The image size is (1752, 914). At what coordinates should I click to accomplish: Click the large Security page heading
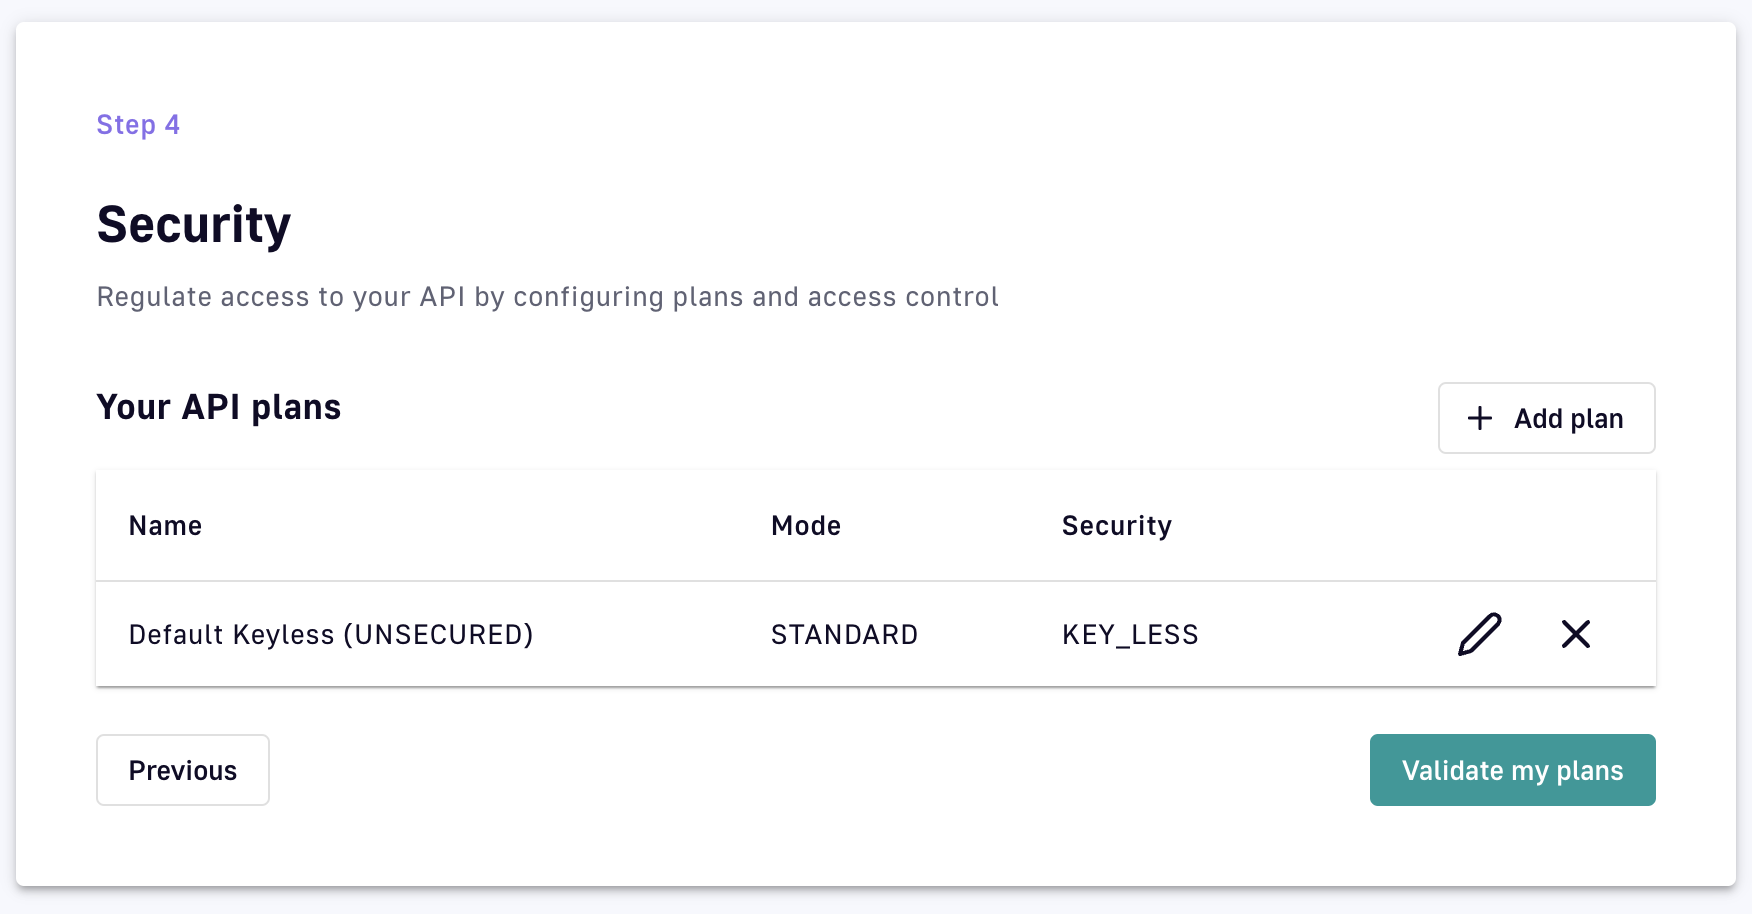point(194,225)
